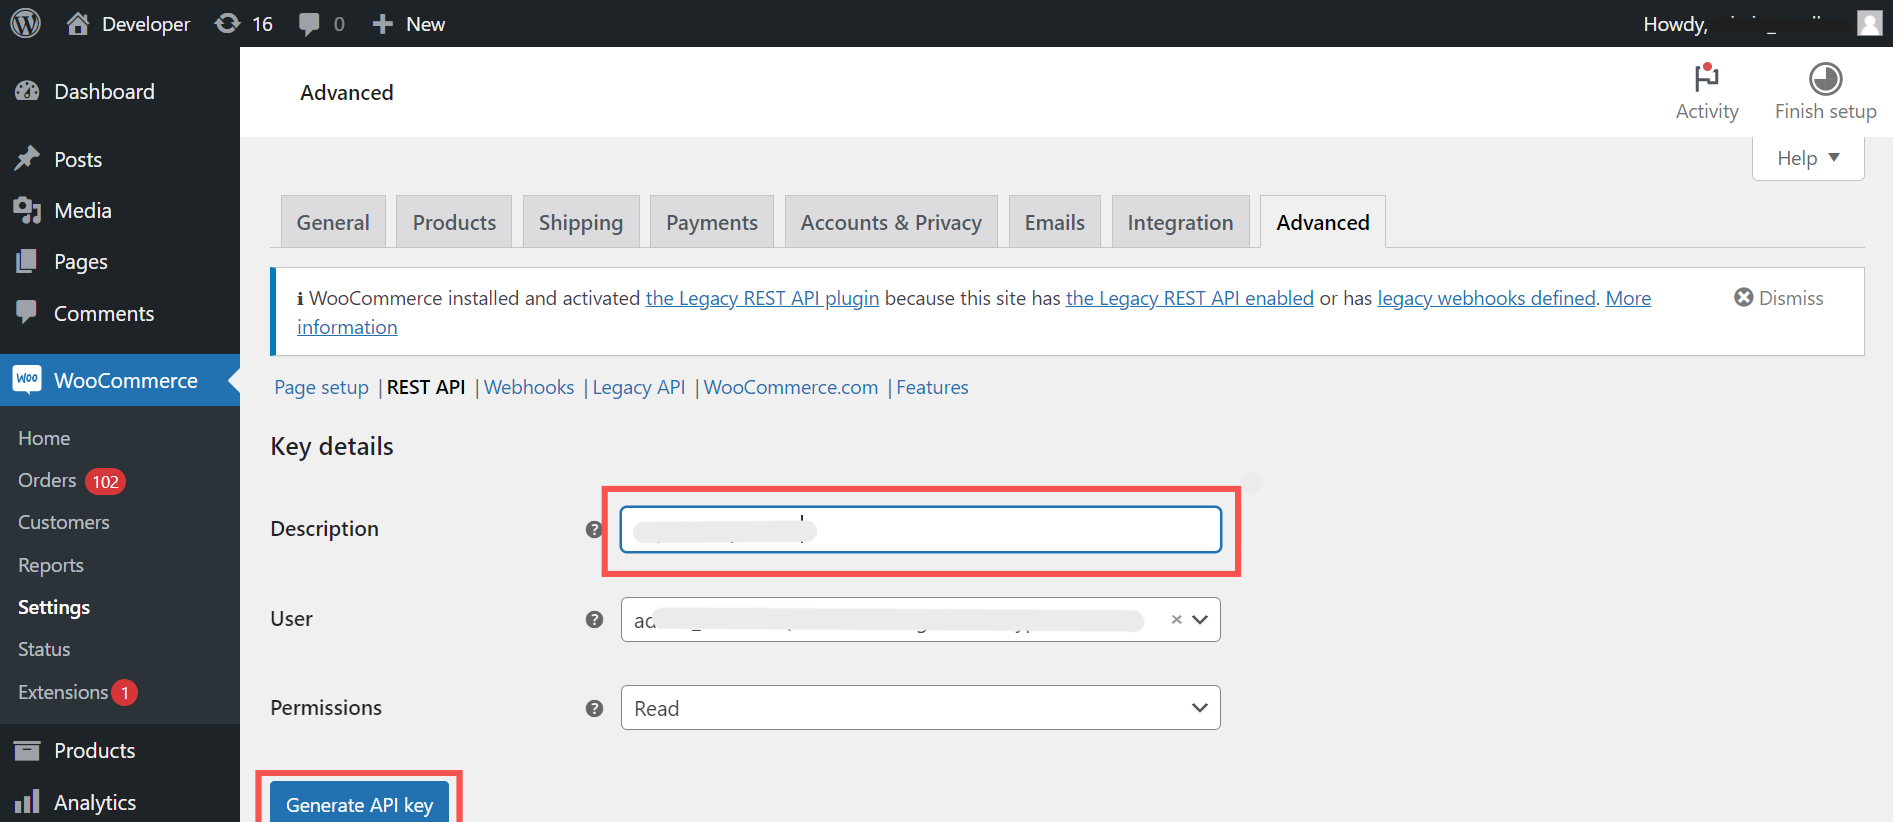Viewport: 1893px width, 822px height.
Task: Switch to Emails settings tab
Action: 1055,222
